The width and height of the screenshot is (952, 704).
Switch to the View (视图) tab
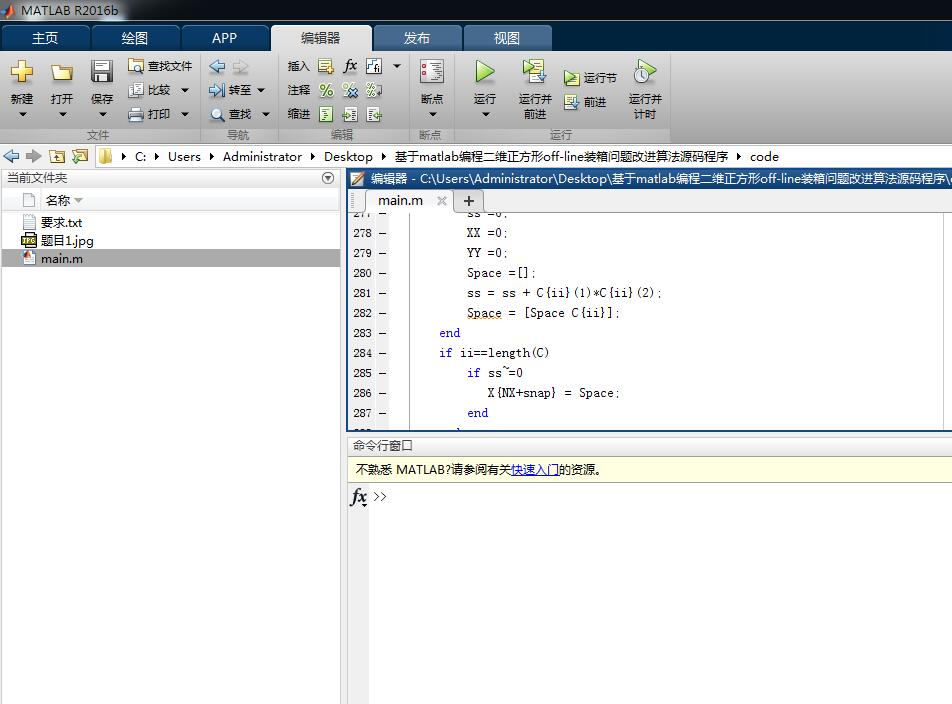[506, 38]
